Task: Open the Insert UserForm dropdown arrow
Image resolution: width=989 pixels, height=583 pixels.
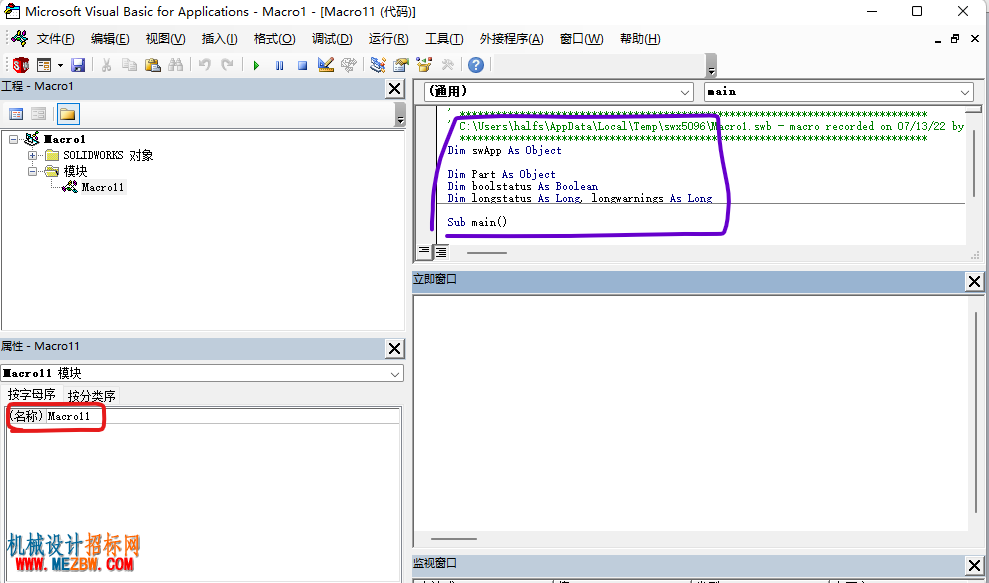Action: [60, 64]
